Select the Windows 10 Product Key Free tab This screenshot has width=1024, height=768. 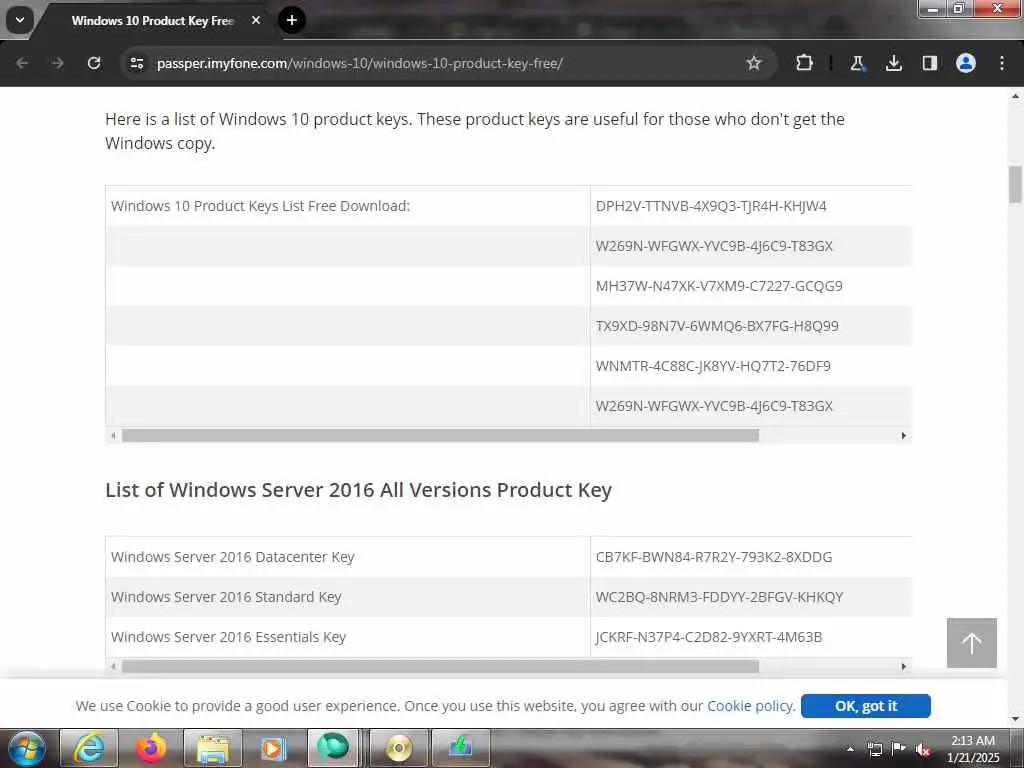[152, 21]
